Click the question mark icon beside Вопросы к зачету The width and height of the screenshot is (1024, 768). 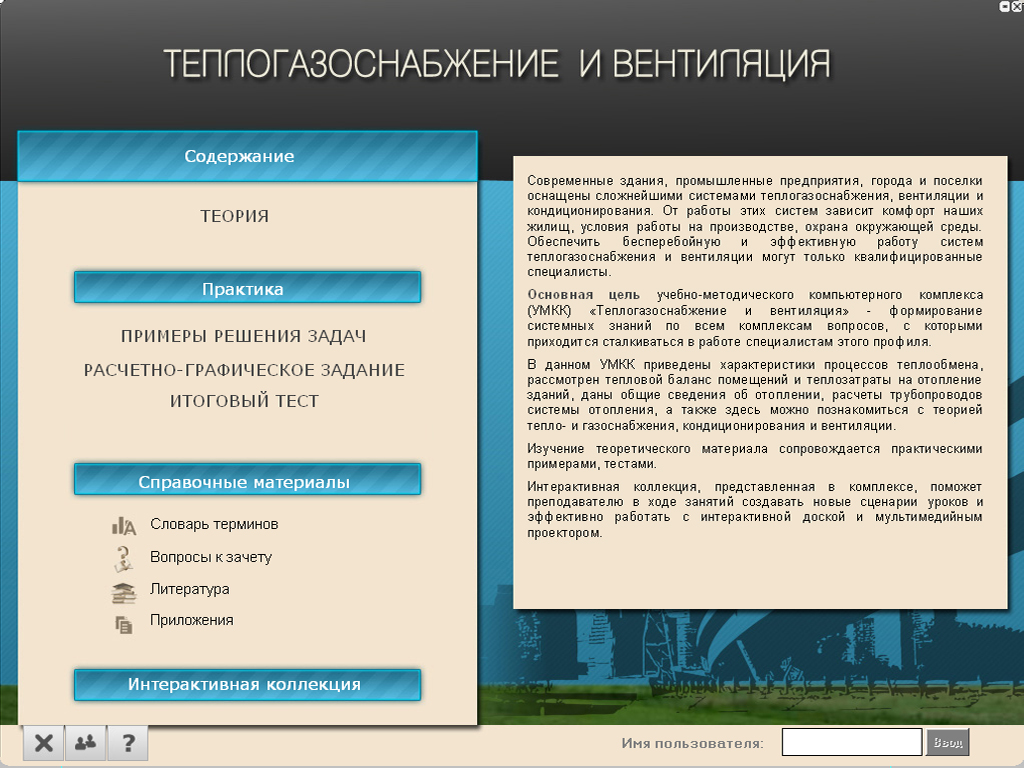124,558
